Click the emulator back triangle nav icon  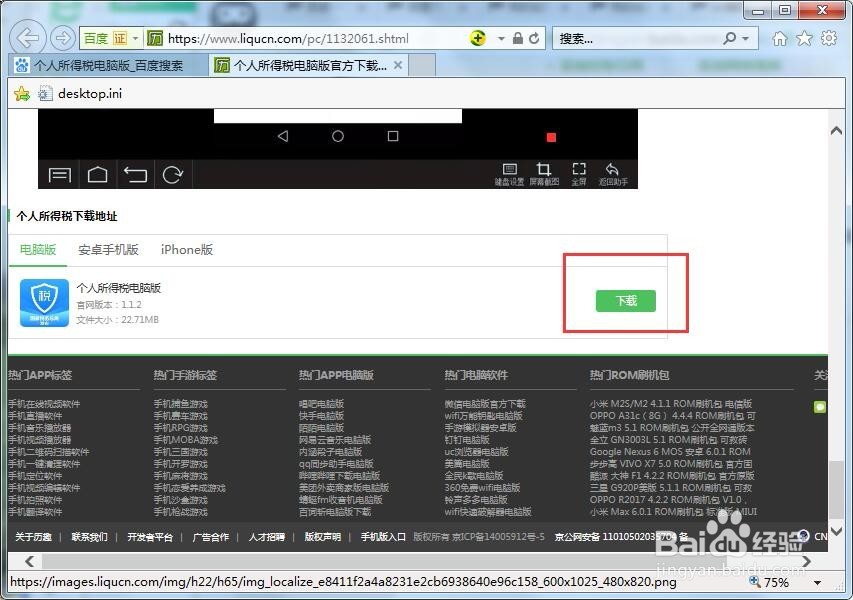pyautogui.click(x=283, y=136)
